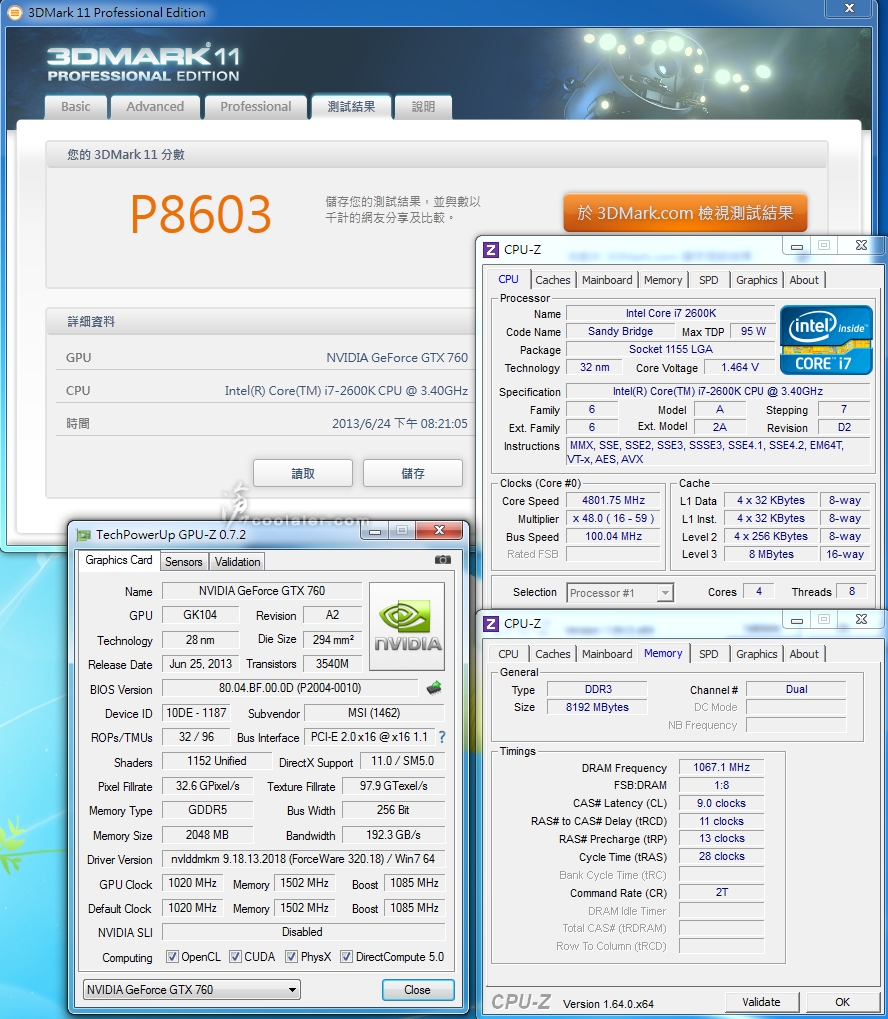Viewport: 888px width, 1019px height.
Task: Open the Processor #1 selection dropdown
Action: 620,593
